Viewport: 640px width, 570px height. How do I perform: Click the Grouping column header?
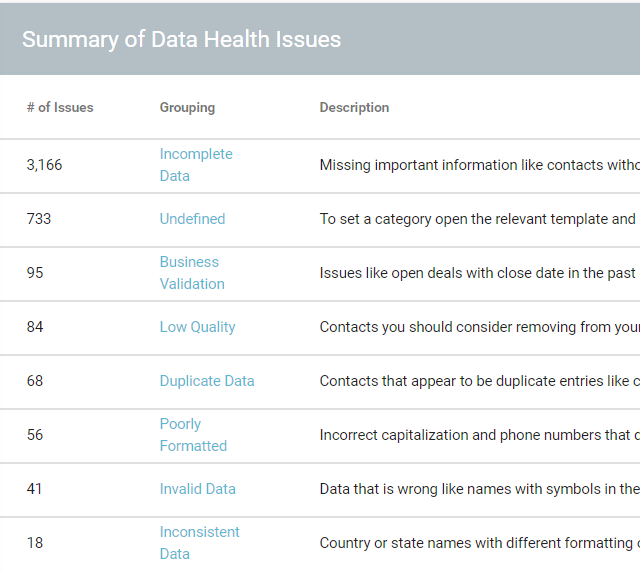pos(187,107)
